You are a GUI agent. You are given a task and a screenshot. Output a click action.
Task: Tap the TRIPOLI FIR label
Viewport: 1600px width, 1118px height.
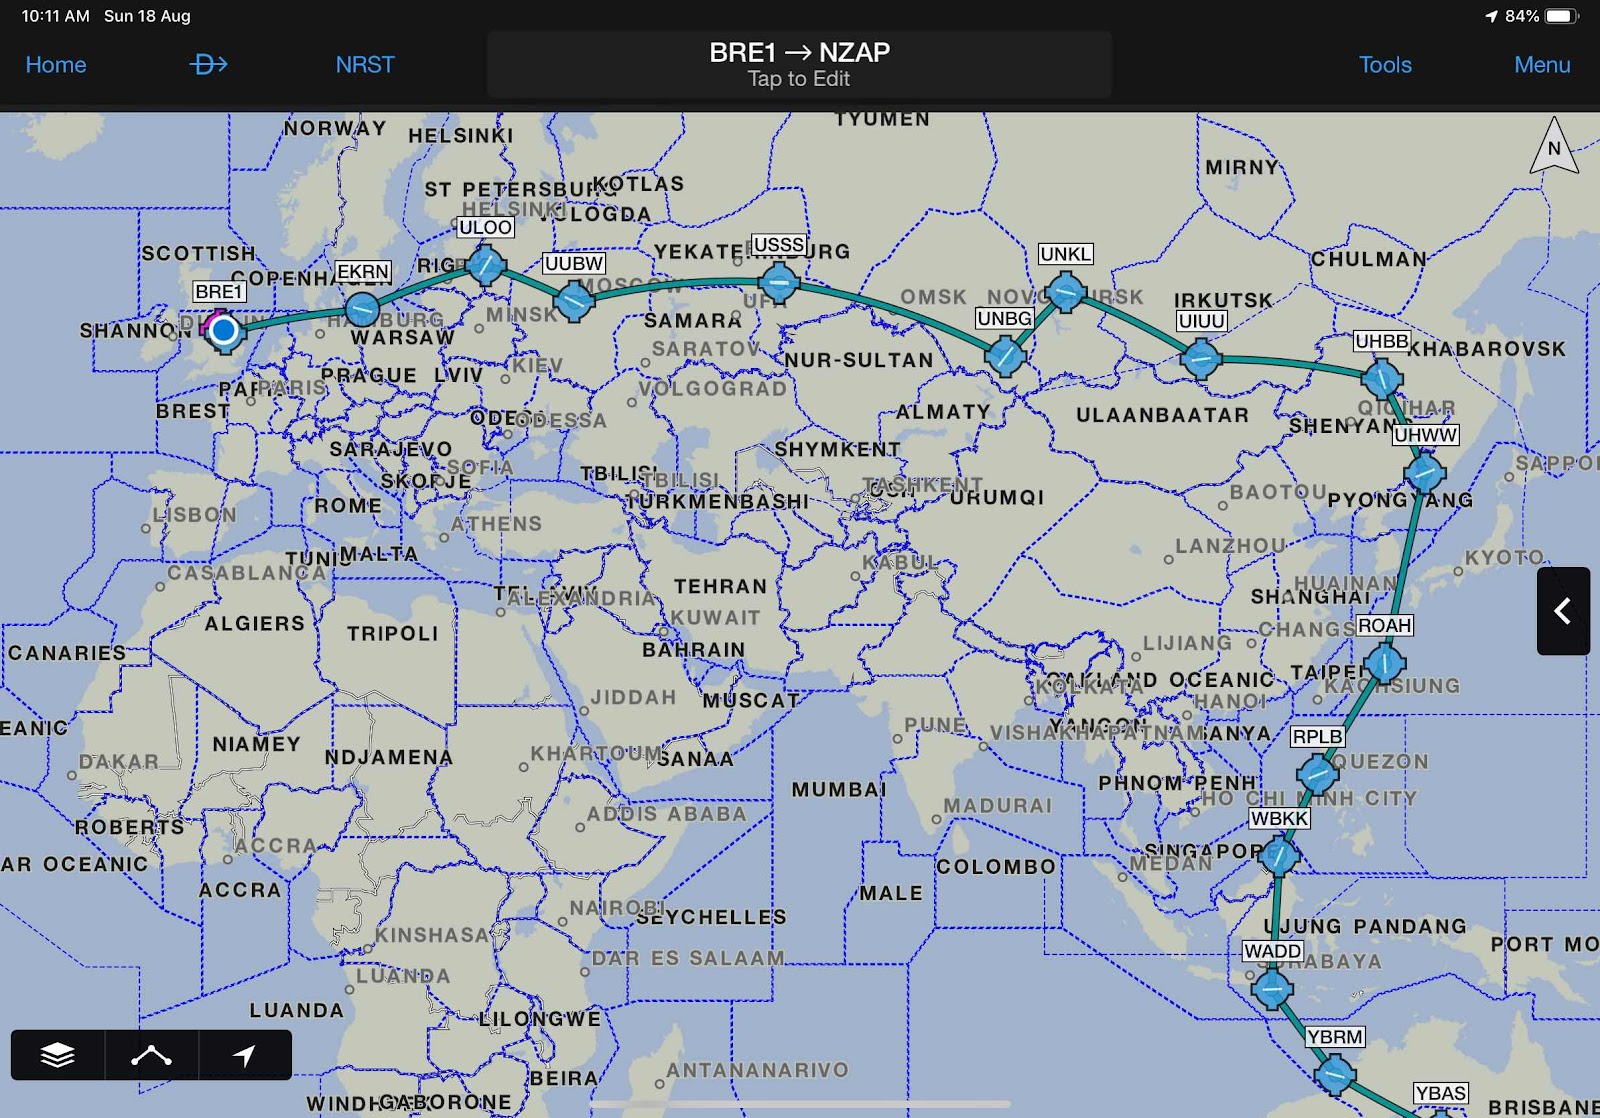pyautogui.click(x=393, y=634)
